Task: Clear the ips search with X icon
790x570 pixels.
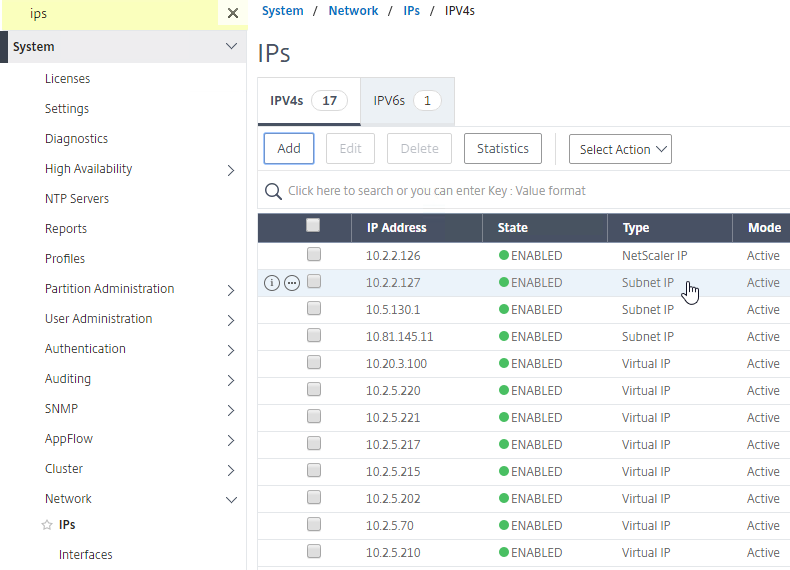Action: 233,13
